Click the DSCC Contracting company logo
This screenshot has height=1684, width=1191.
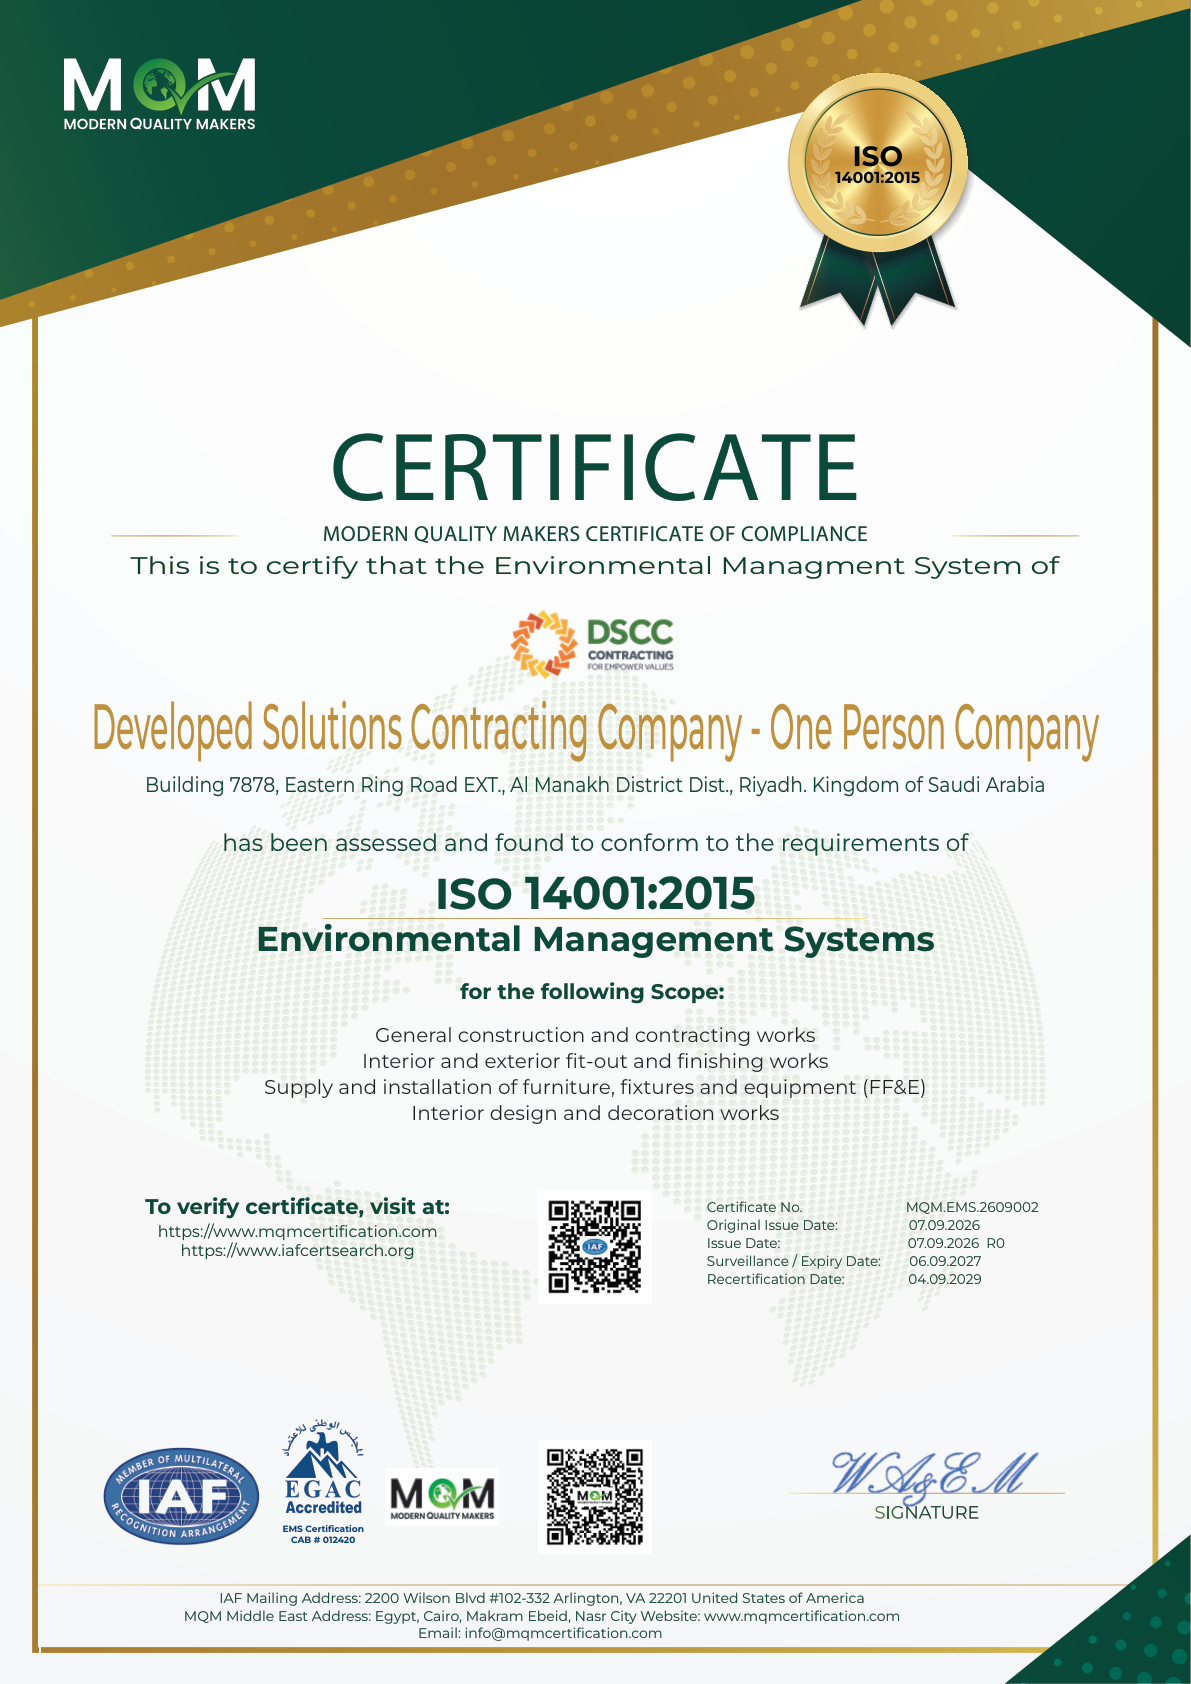click(593, 644)
